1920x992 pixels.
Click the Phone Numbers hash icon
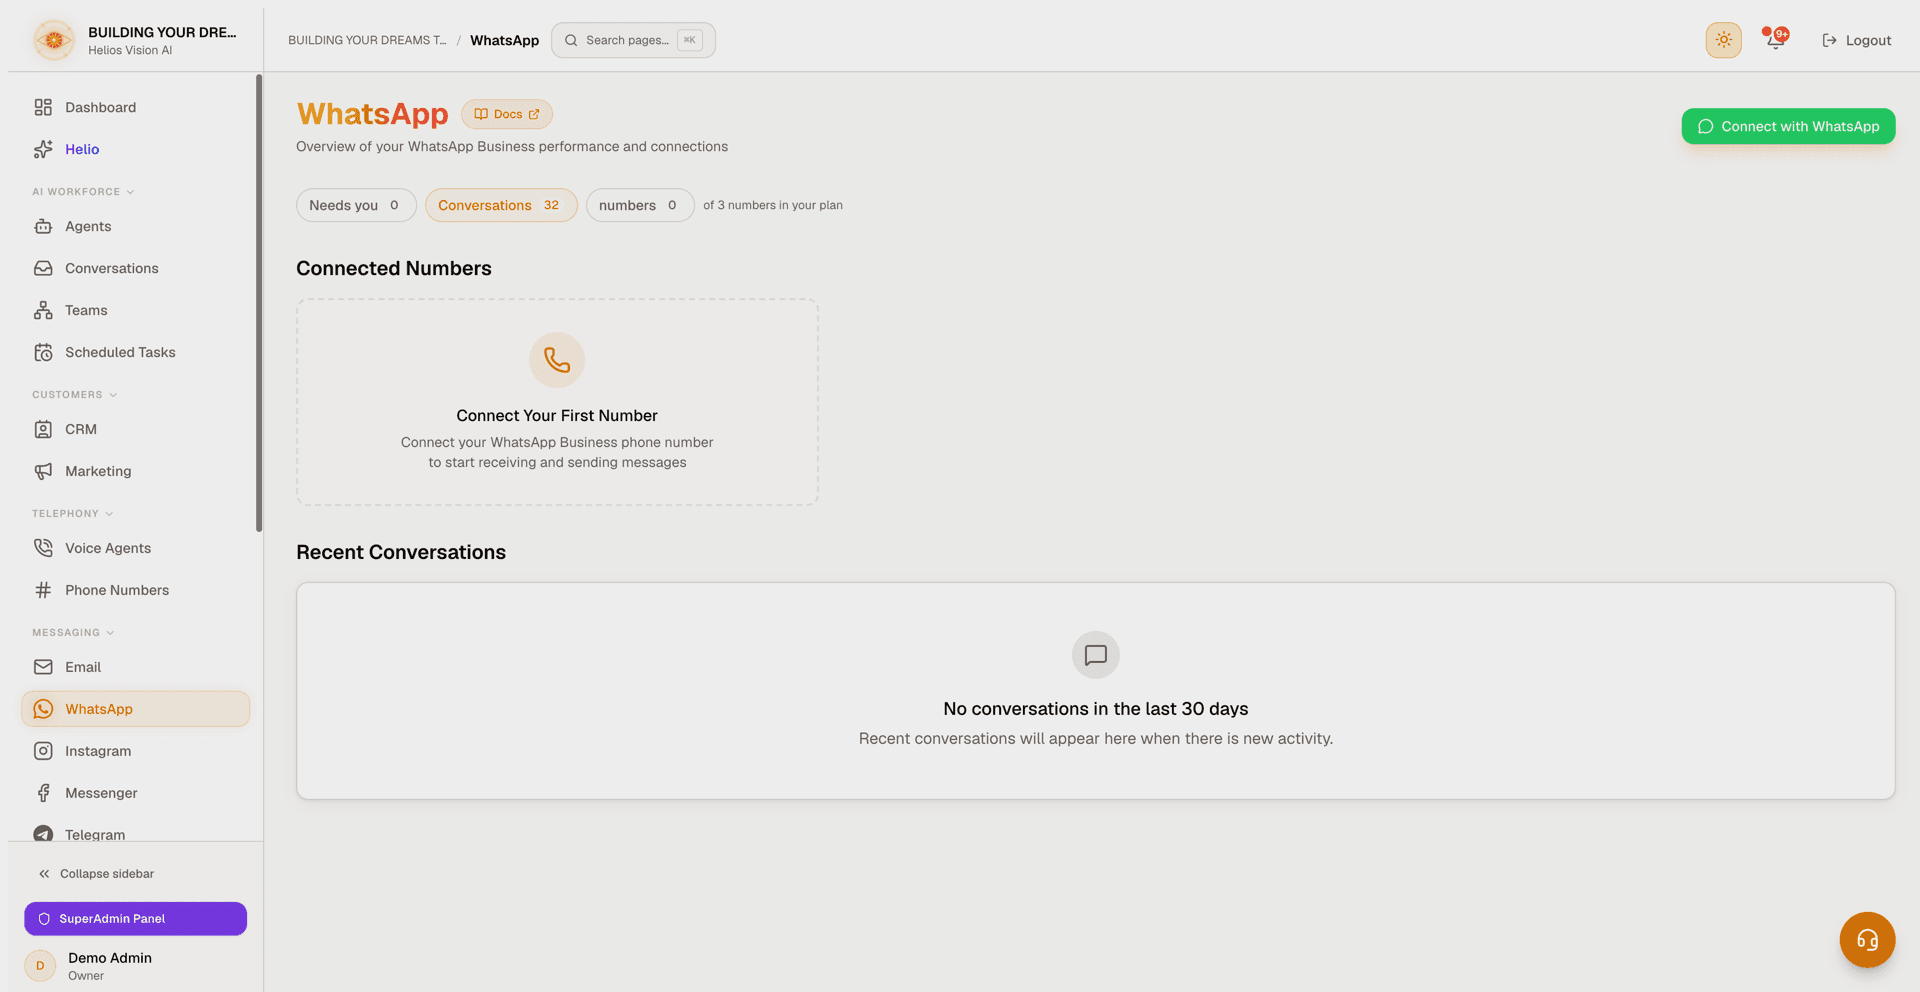click(43, 590)
